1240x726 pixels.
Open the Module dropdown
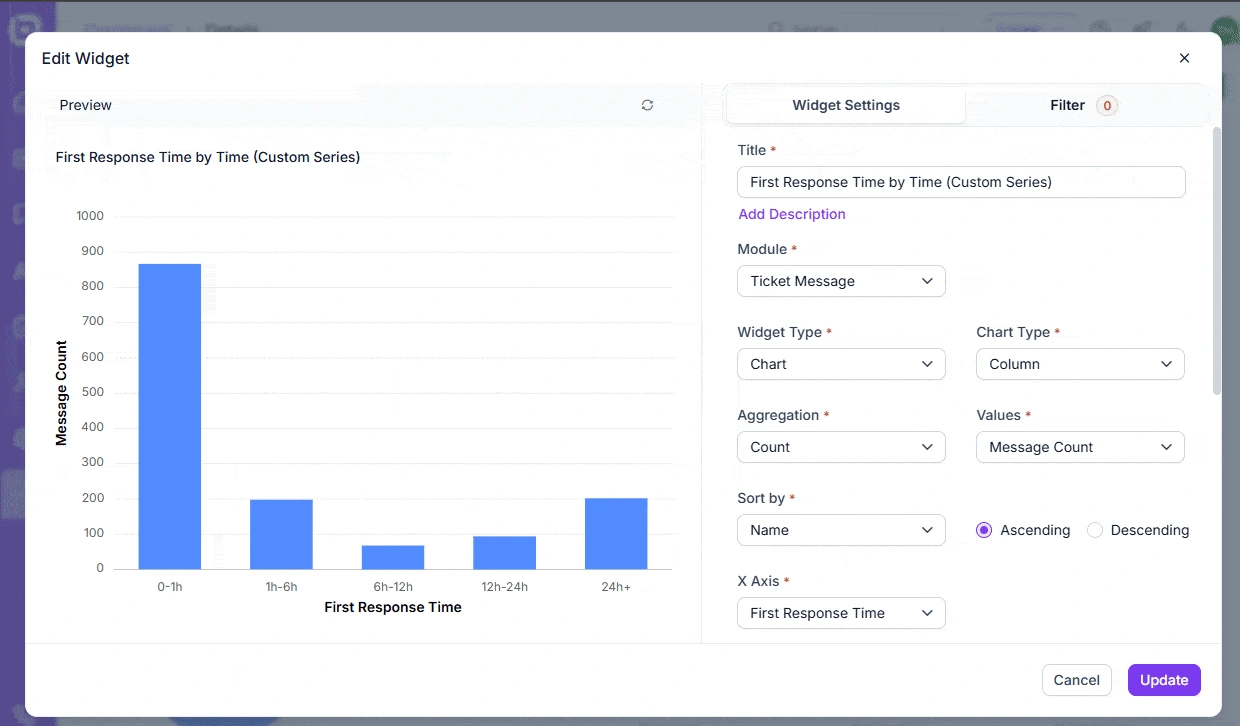pos(841,281)
